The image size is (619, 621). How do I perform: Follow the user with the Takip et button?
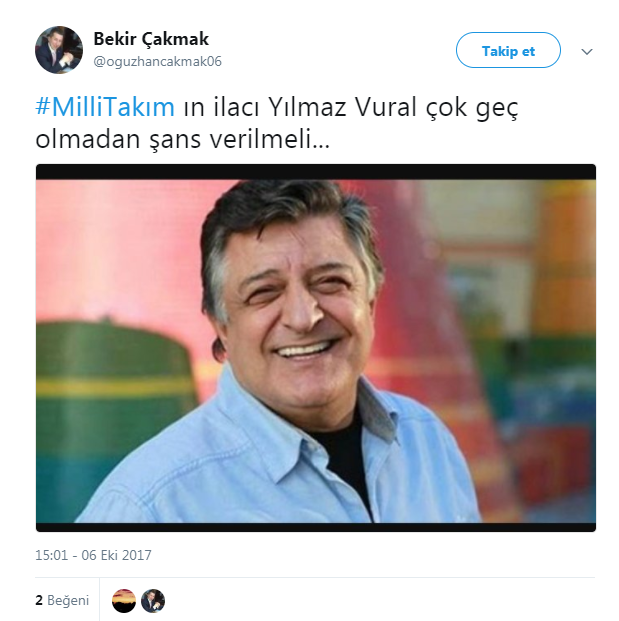tap(508, 50)
